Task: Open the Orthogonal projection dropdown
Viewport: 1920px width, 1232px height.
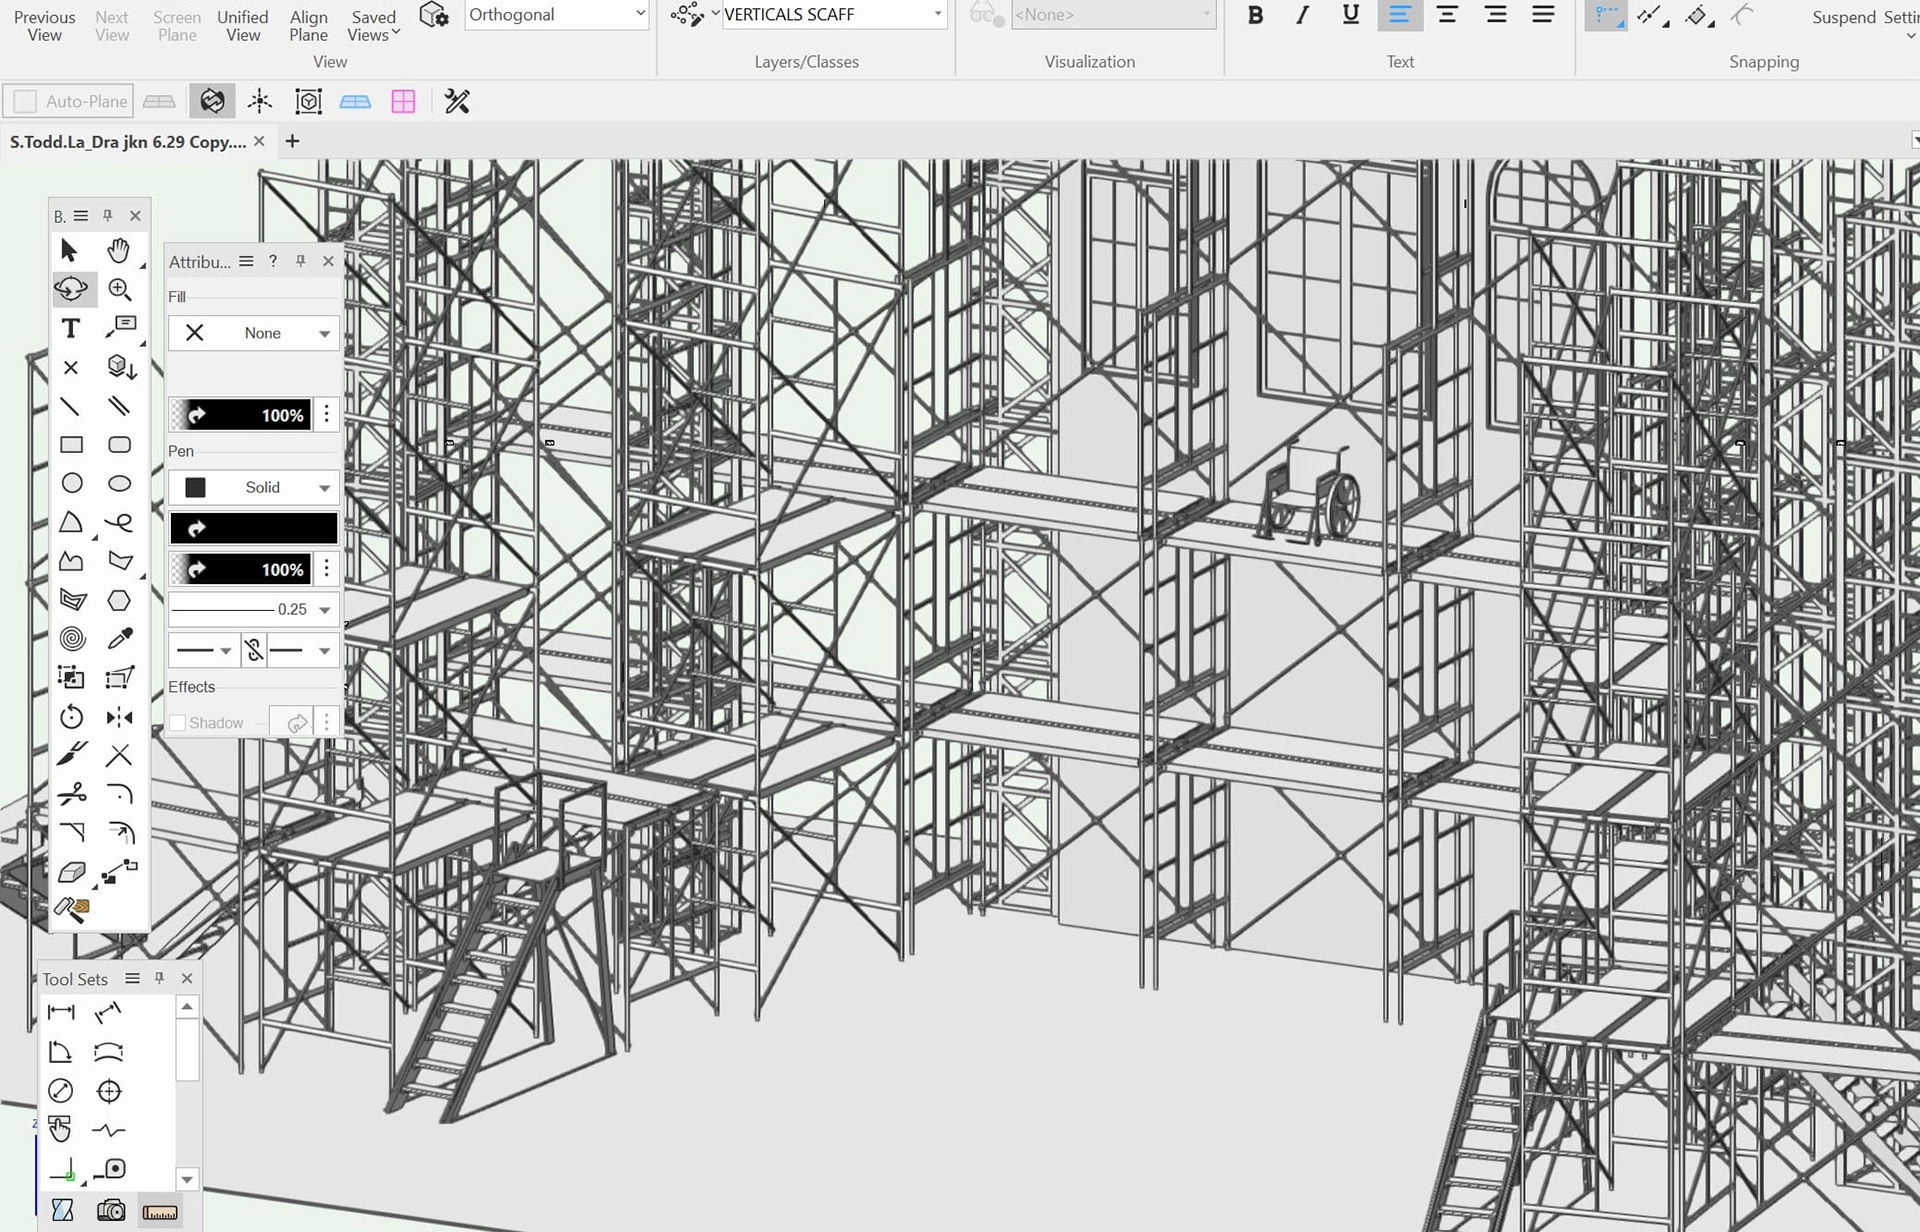Action: pyautogui.click(x=556, y=15)
